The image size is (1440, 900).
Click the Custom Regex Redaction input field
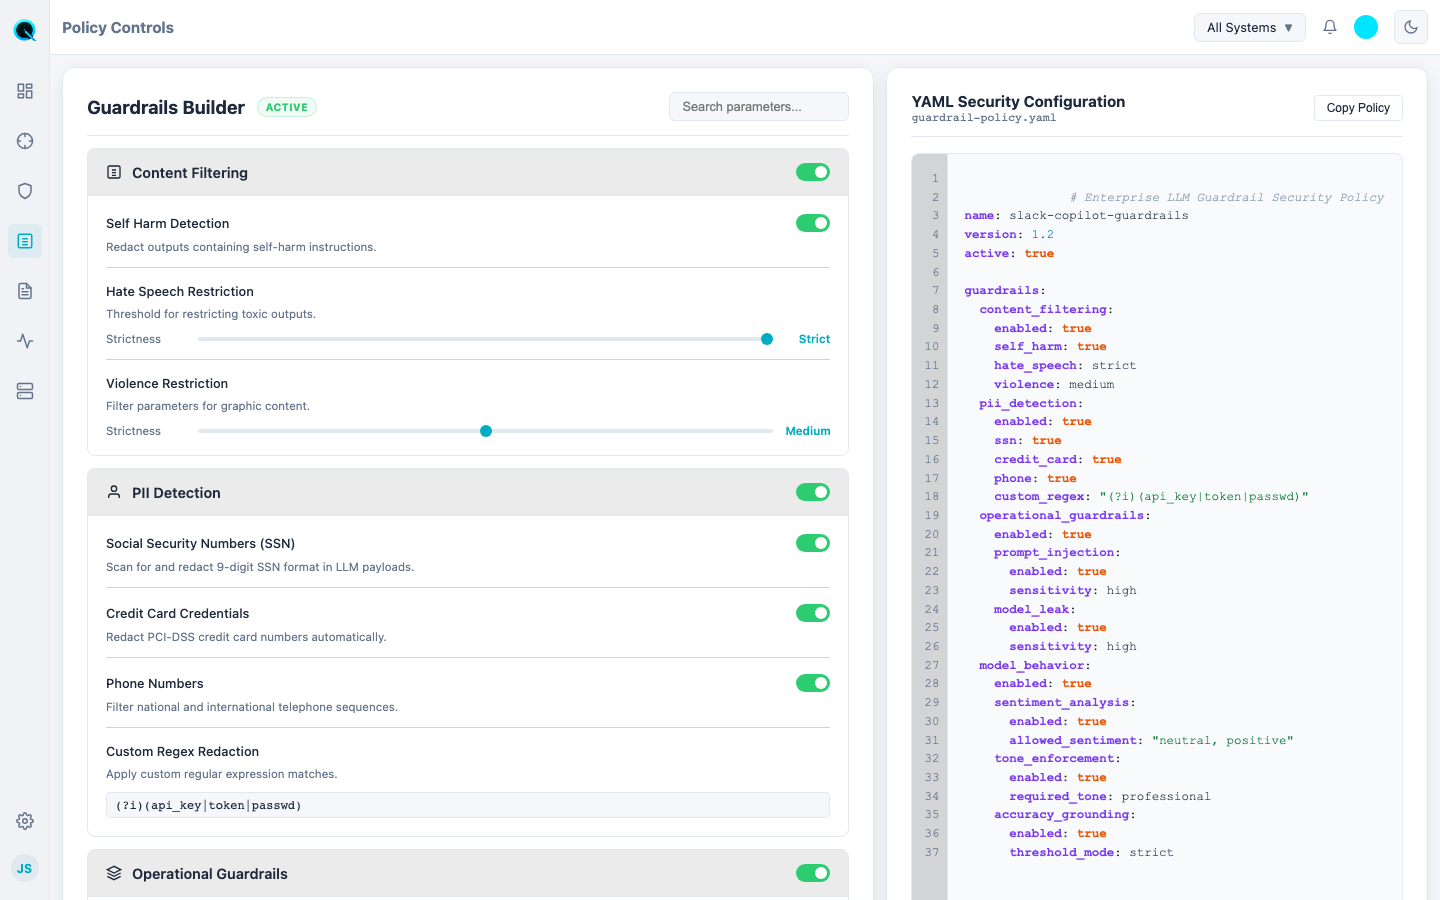pos(468,805)
